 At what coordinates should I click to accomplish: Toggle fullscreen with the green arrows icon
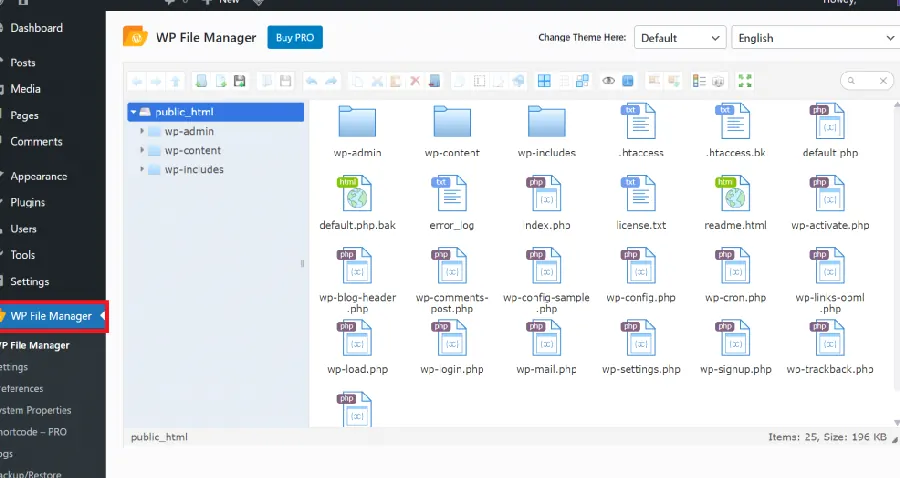pyautogui.click(x=745, y=81)
